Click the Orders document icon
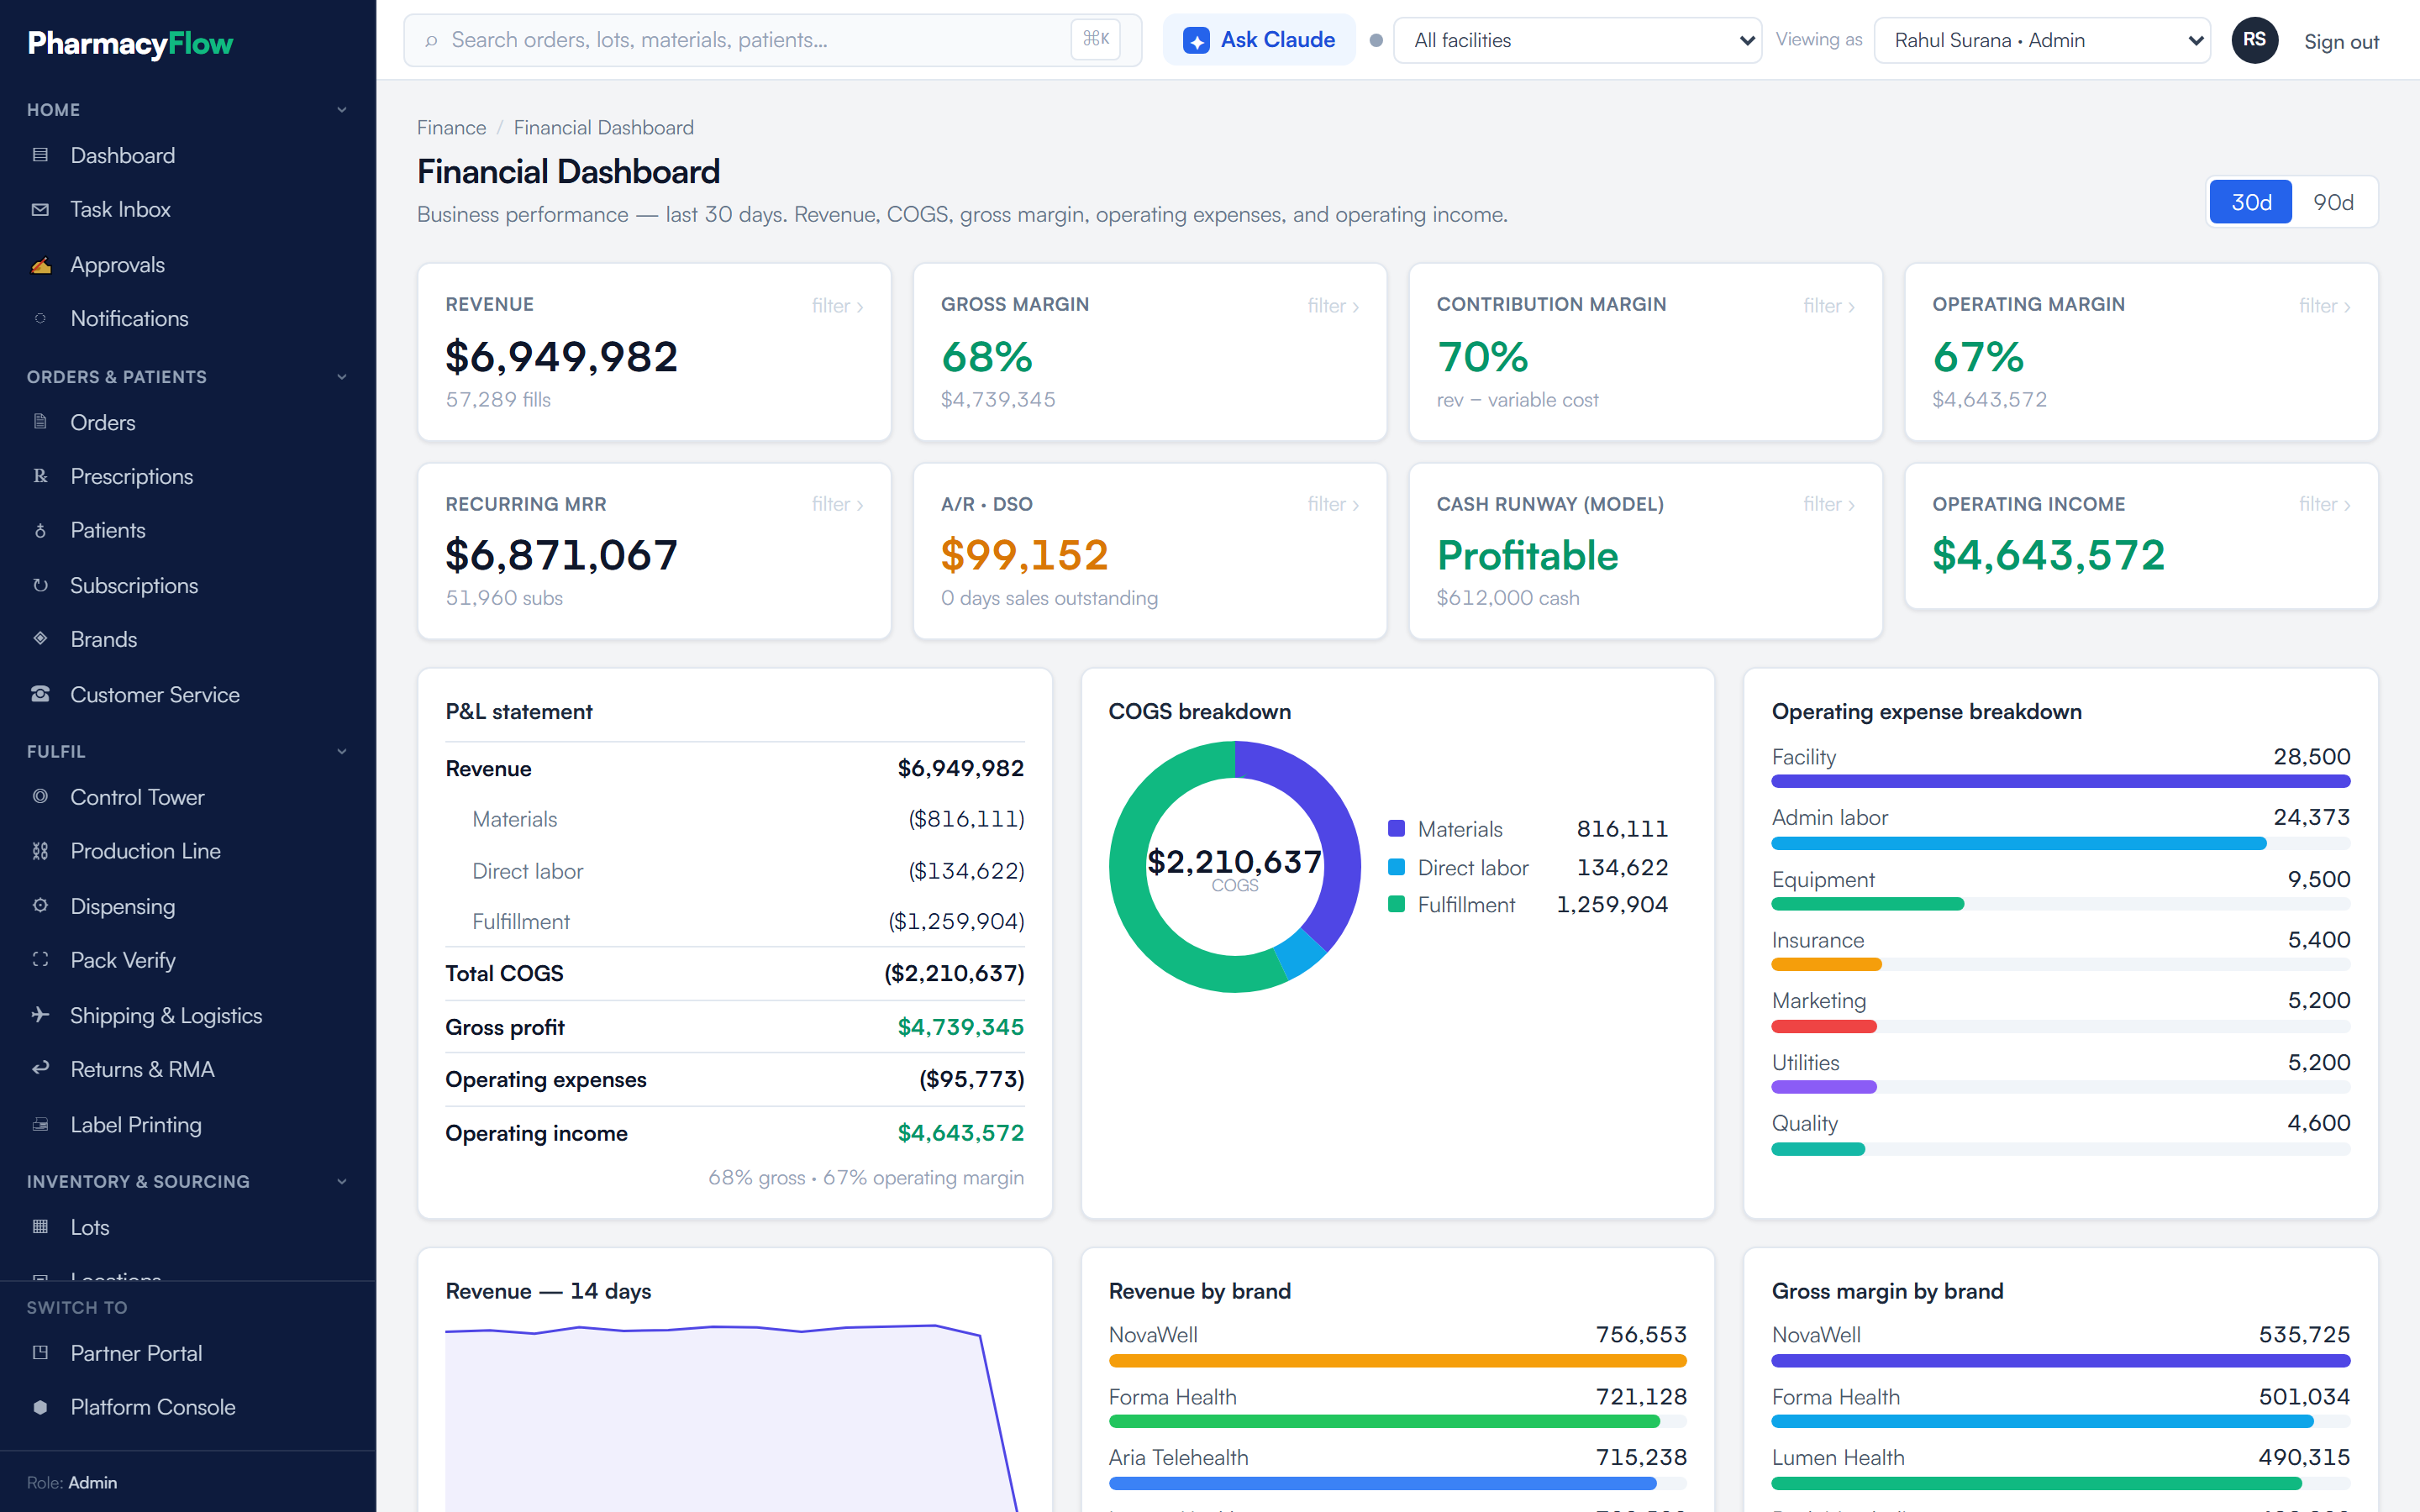2420x1512 pixels. click(x=40, y=422)
